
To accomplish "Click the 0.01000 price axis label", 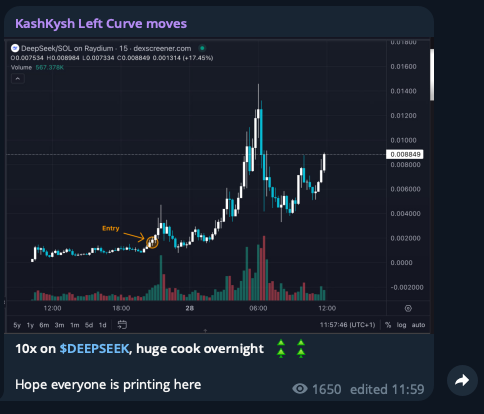I will click(x=403, y=140).
